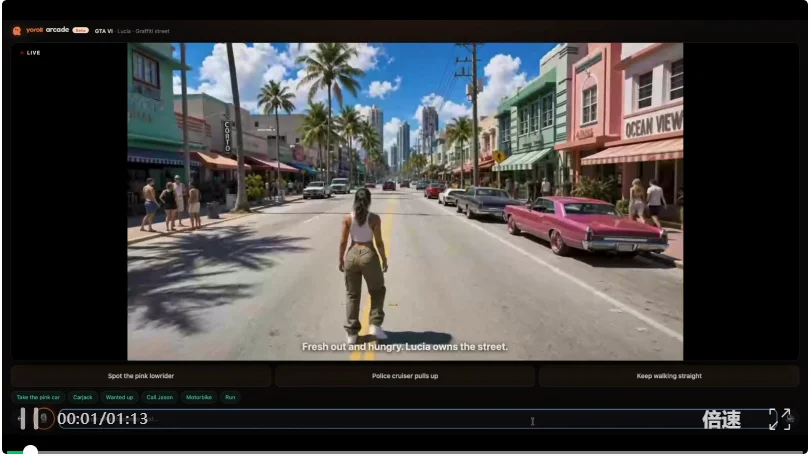The image size is (810, 456).
Task: Select the 'Take the pink car' chip
Action: tap(38, 397)
